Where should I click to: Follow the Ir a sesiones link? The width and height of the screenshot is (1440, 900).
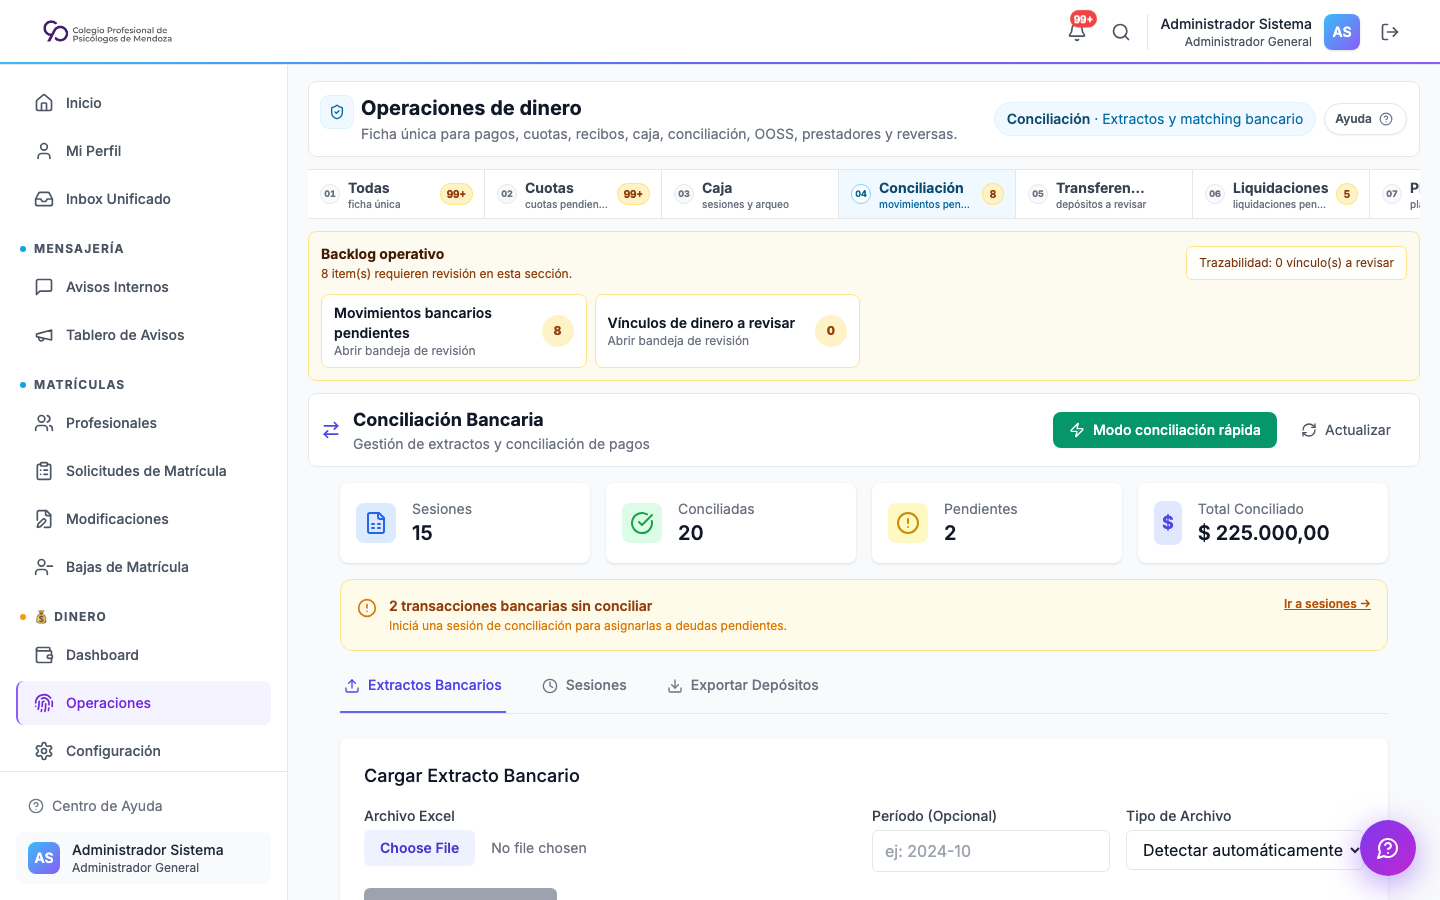[x=1327, y=604]
